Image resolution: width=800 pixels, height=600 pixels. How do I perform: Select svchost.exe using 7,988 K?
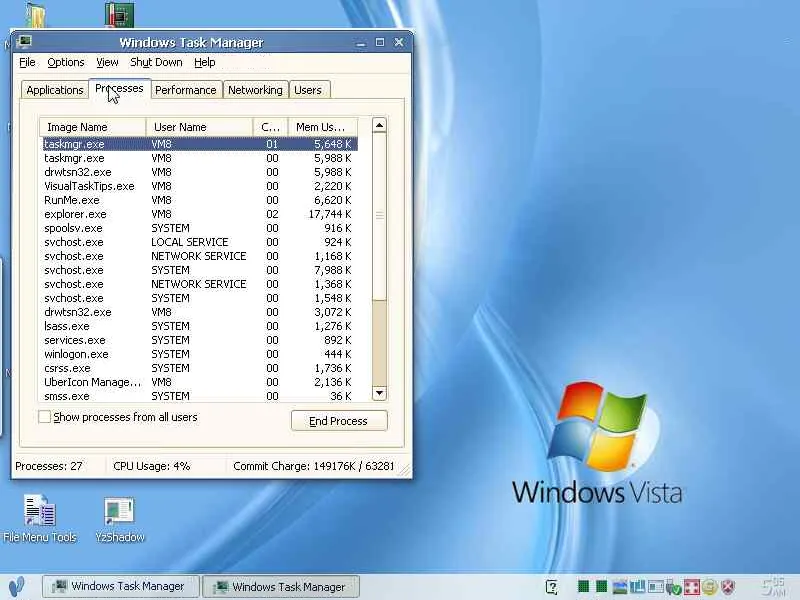(x=199, y=270)
